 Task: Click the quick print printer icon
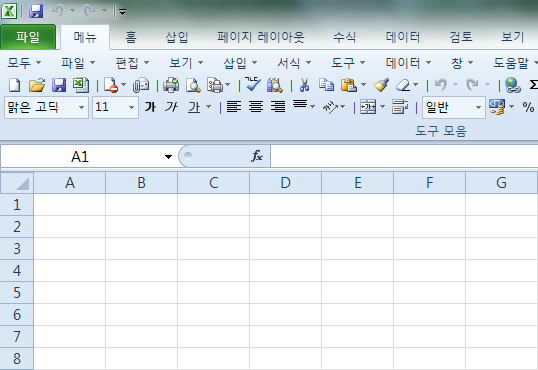pos(171,85)
